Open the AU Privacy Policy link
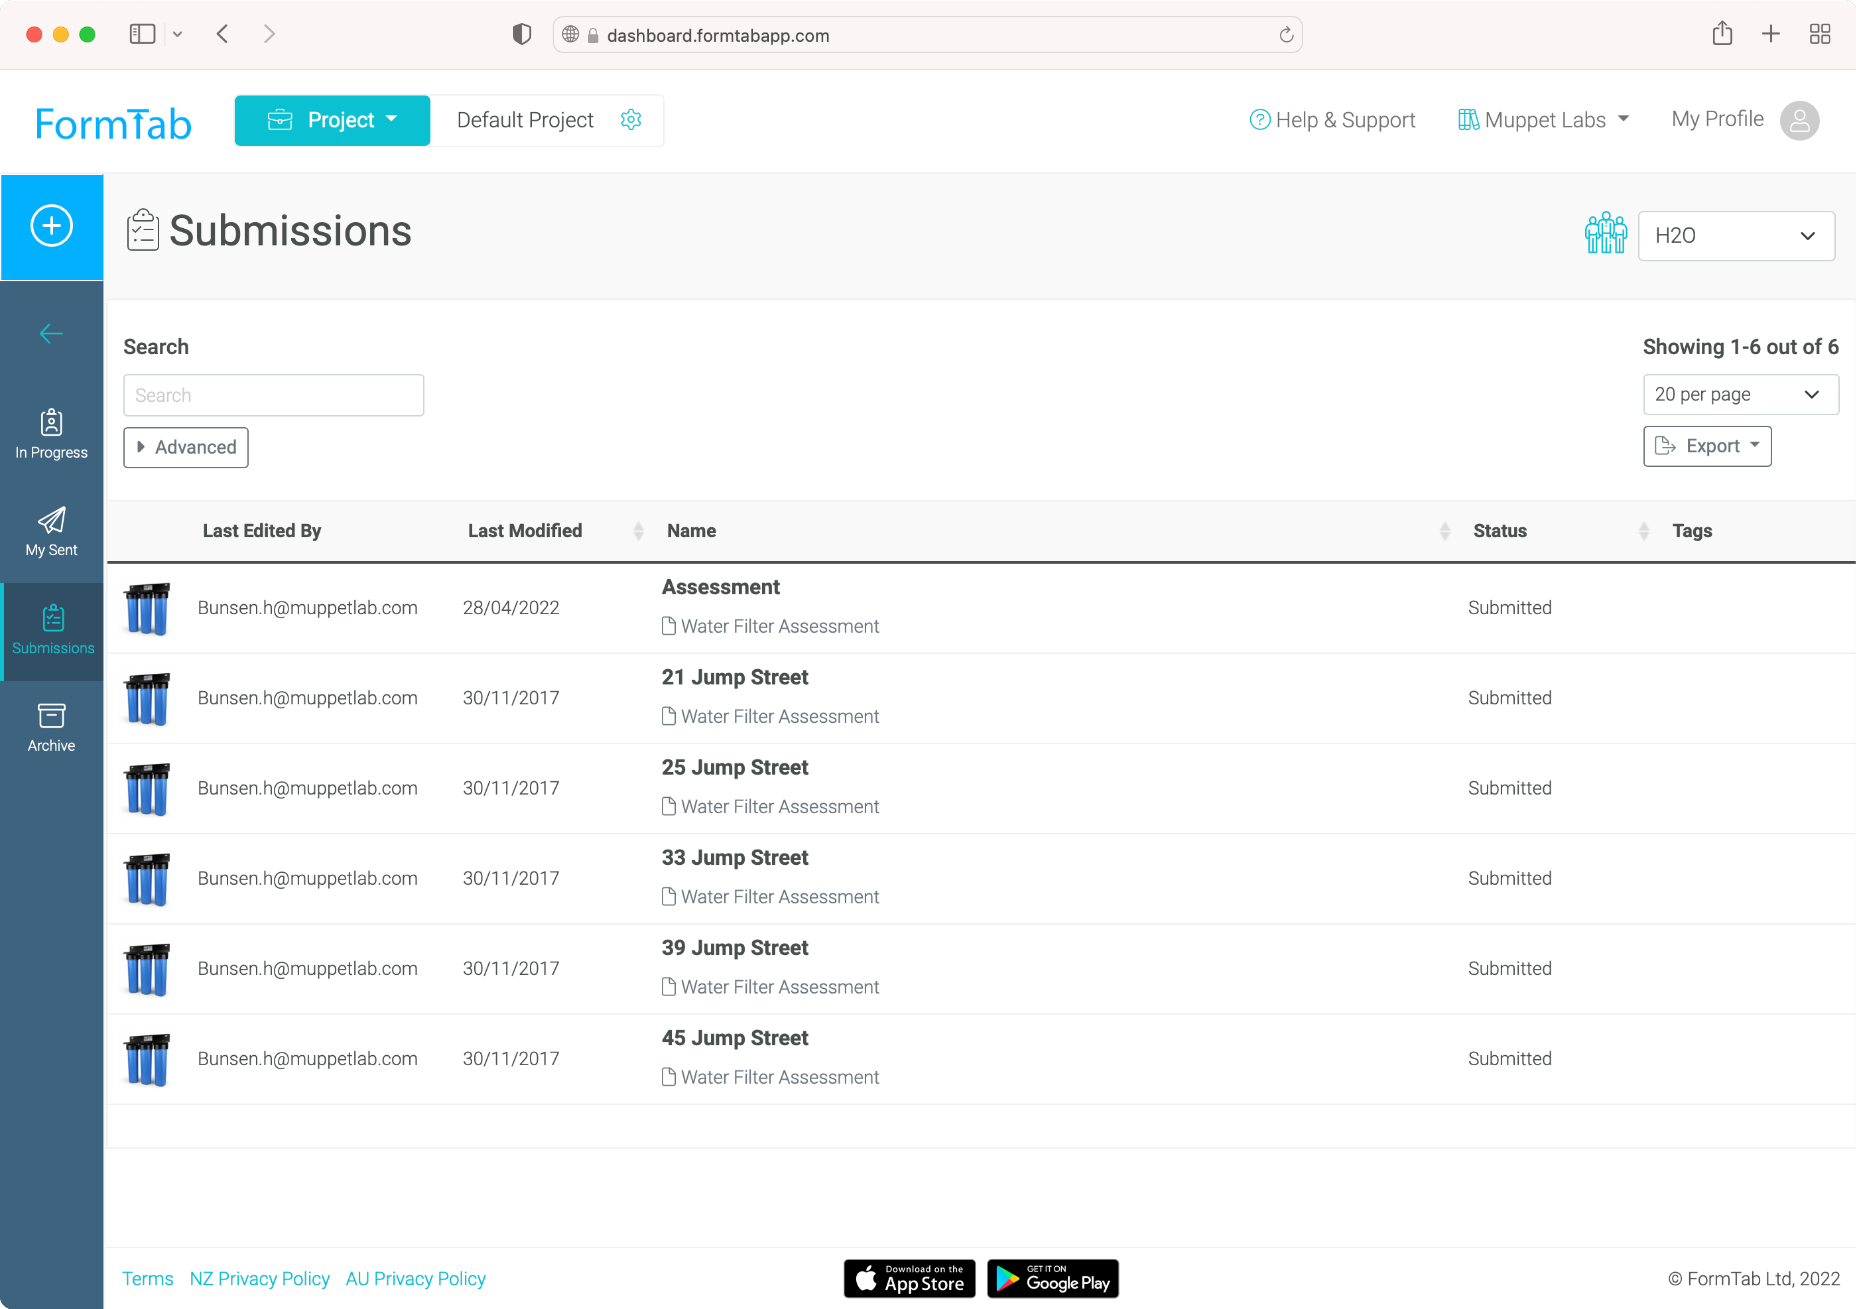 (x=415, y=1279)
